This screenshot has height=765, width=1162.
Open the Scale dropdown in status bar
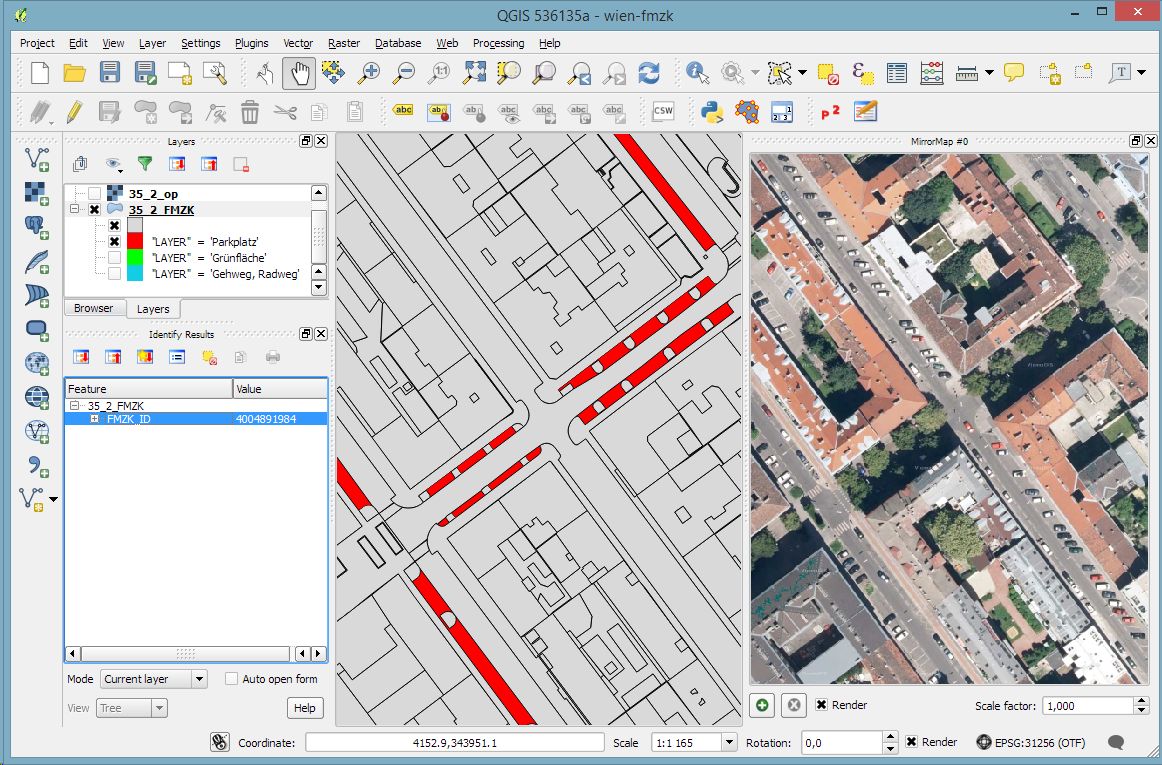[x=729, y=742]
